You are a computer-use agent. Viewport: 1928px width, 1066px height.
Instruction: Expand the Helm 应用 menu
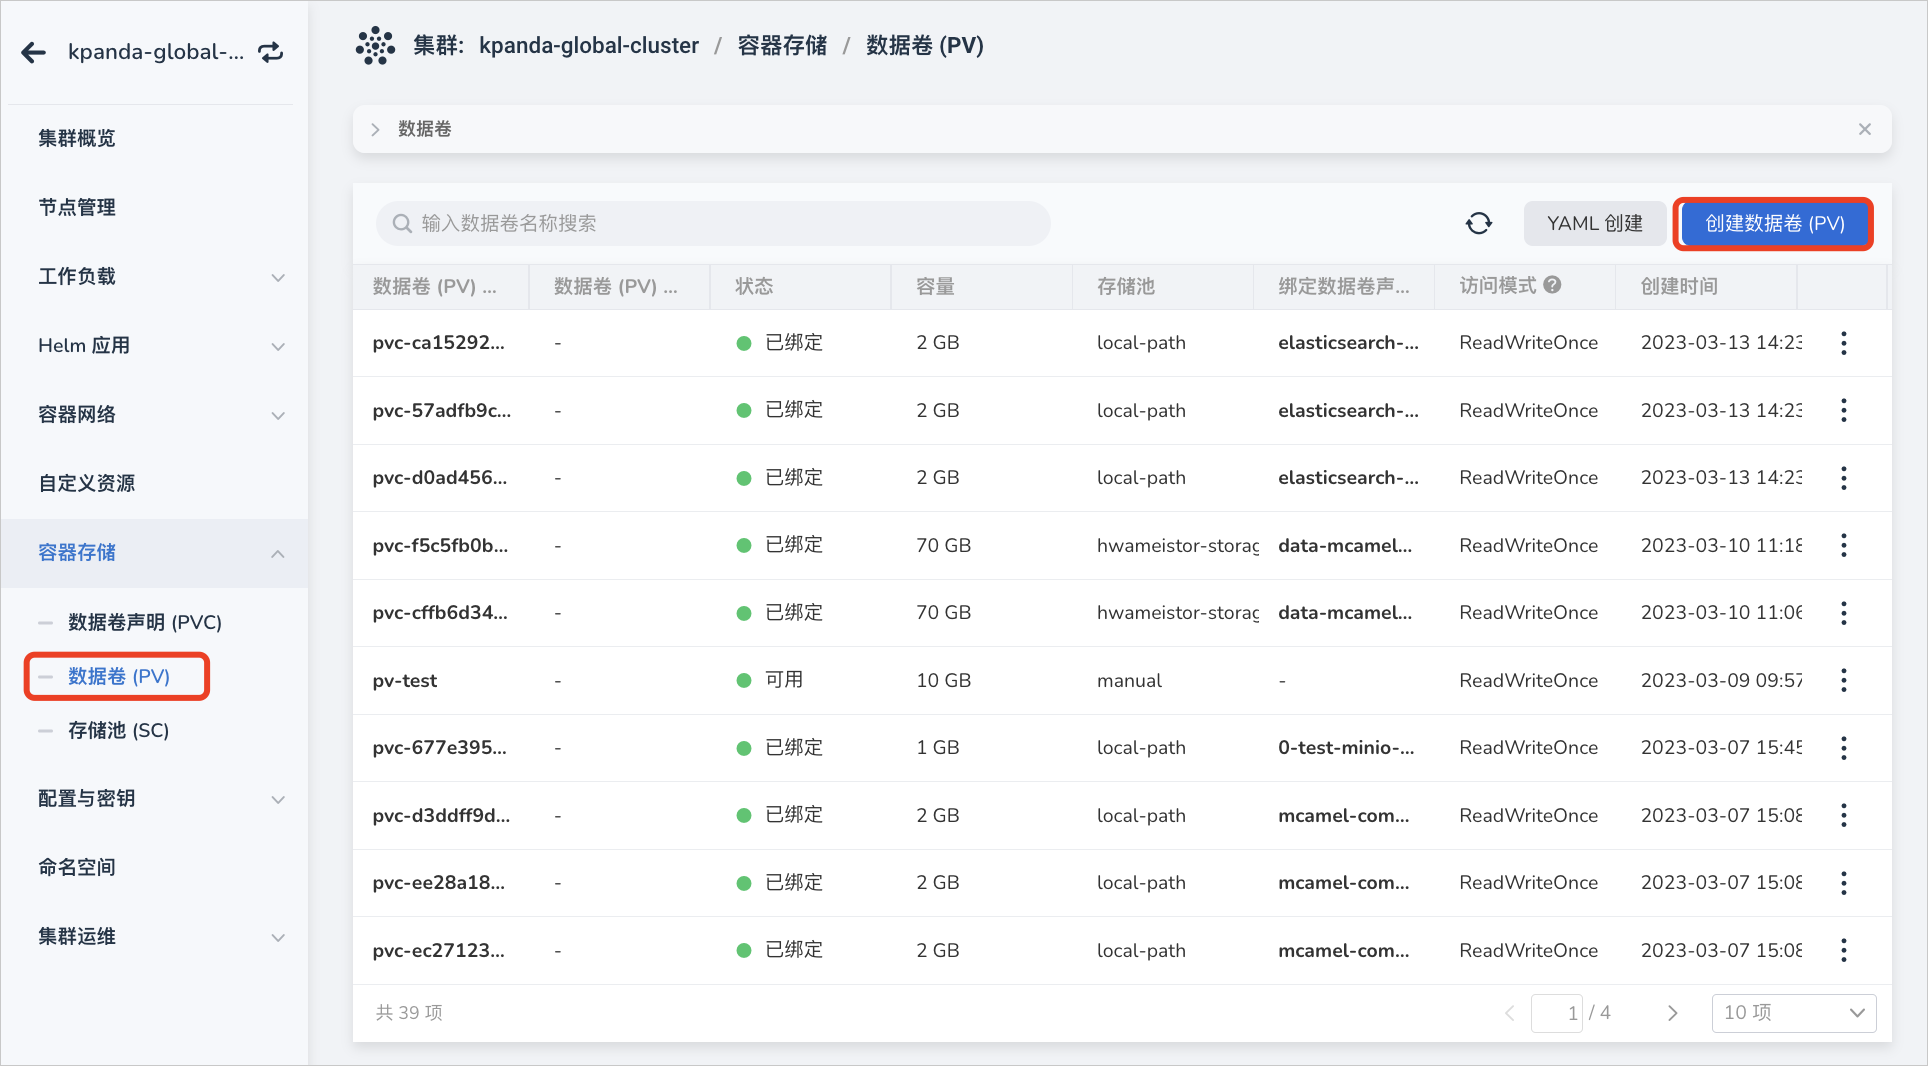click(x=278, y=346)
